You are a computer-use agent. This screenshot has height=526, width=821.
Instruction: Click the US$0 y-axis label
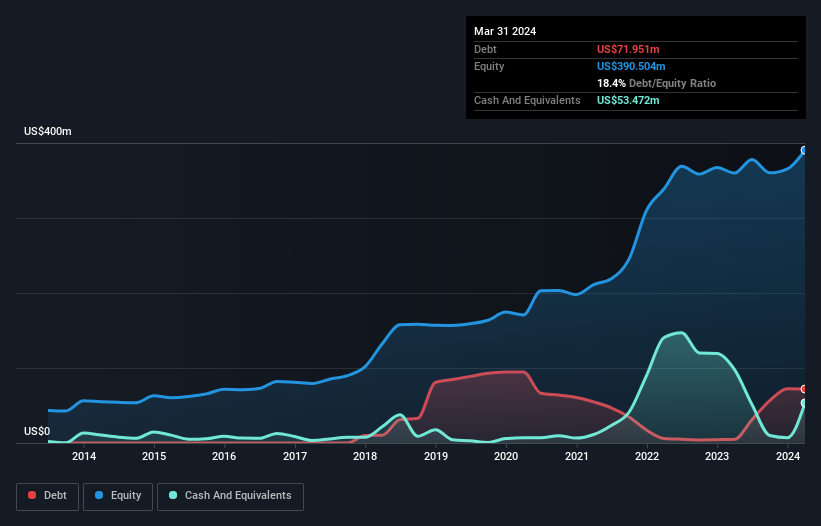pos(37,431)
